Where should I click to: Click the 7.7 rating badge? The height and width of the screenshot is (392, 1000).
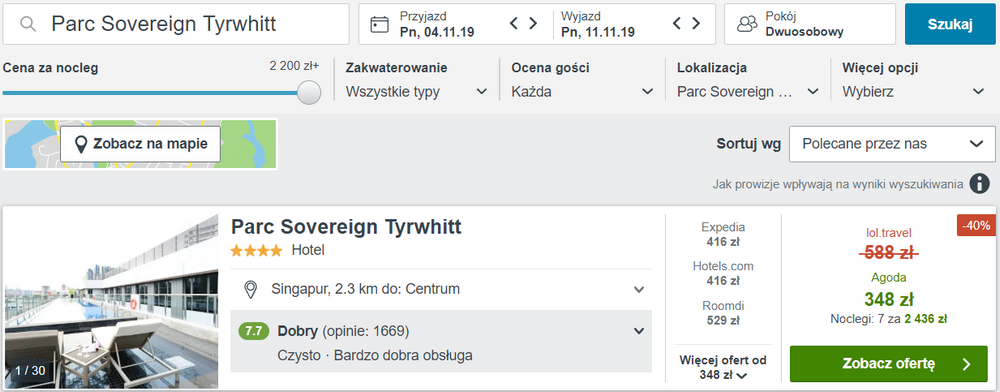pyautogui.click(x=254, y=331)
